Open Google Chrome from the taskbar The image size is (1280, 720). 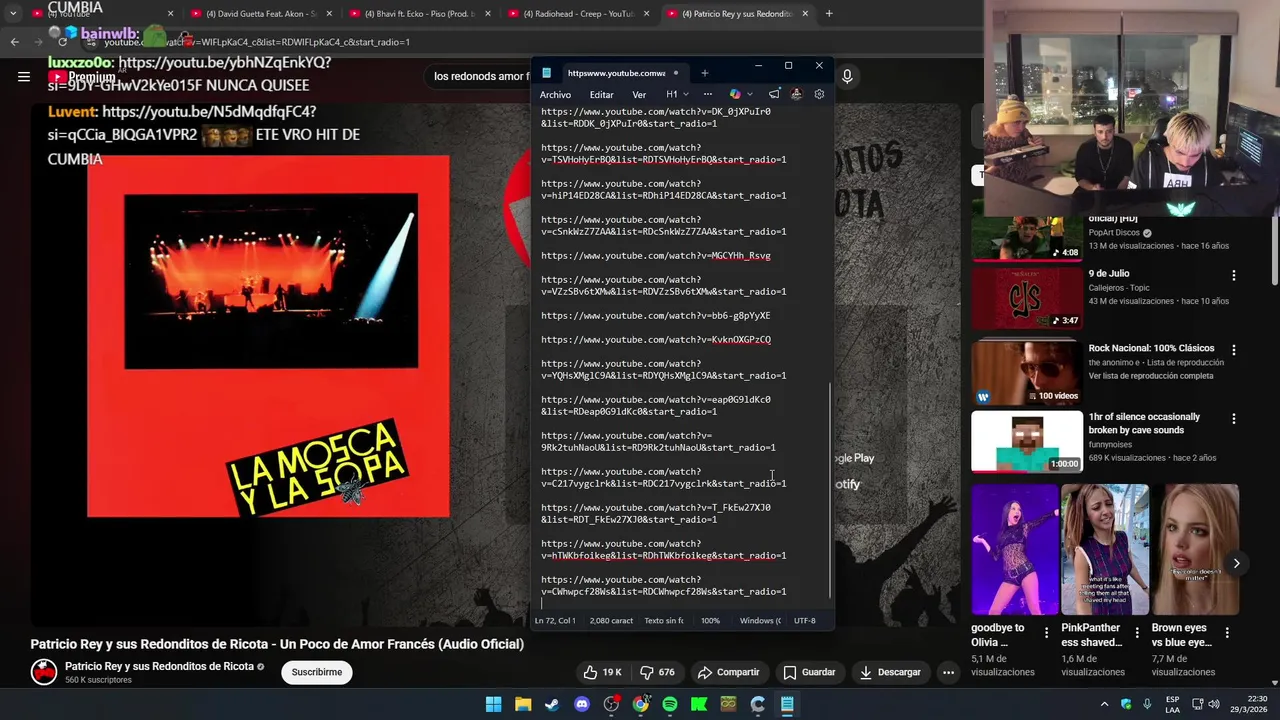pos(641,704)
